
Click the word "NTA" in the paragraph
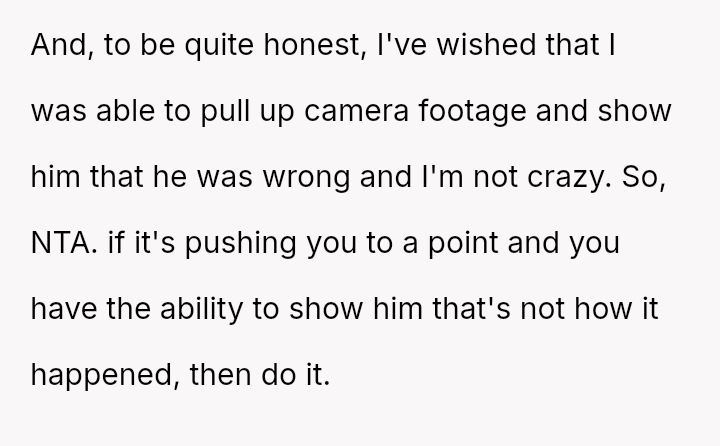[58, 244]
